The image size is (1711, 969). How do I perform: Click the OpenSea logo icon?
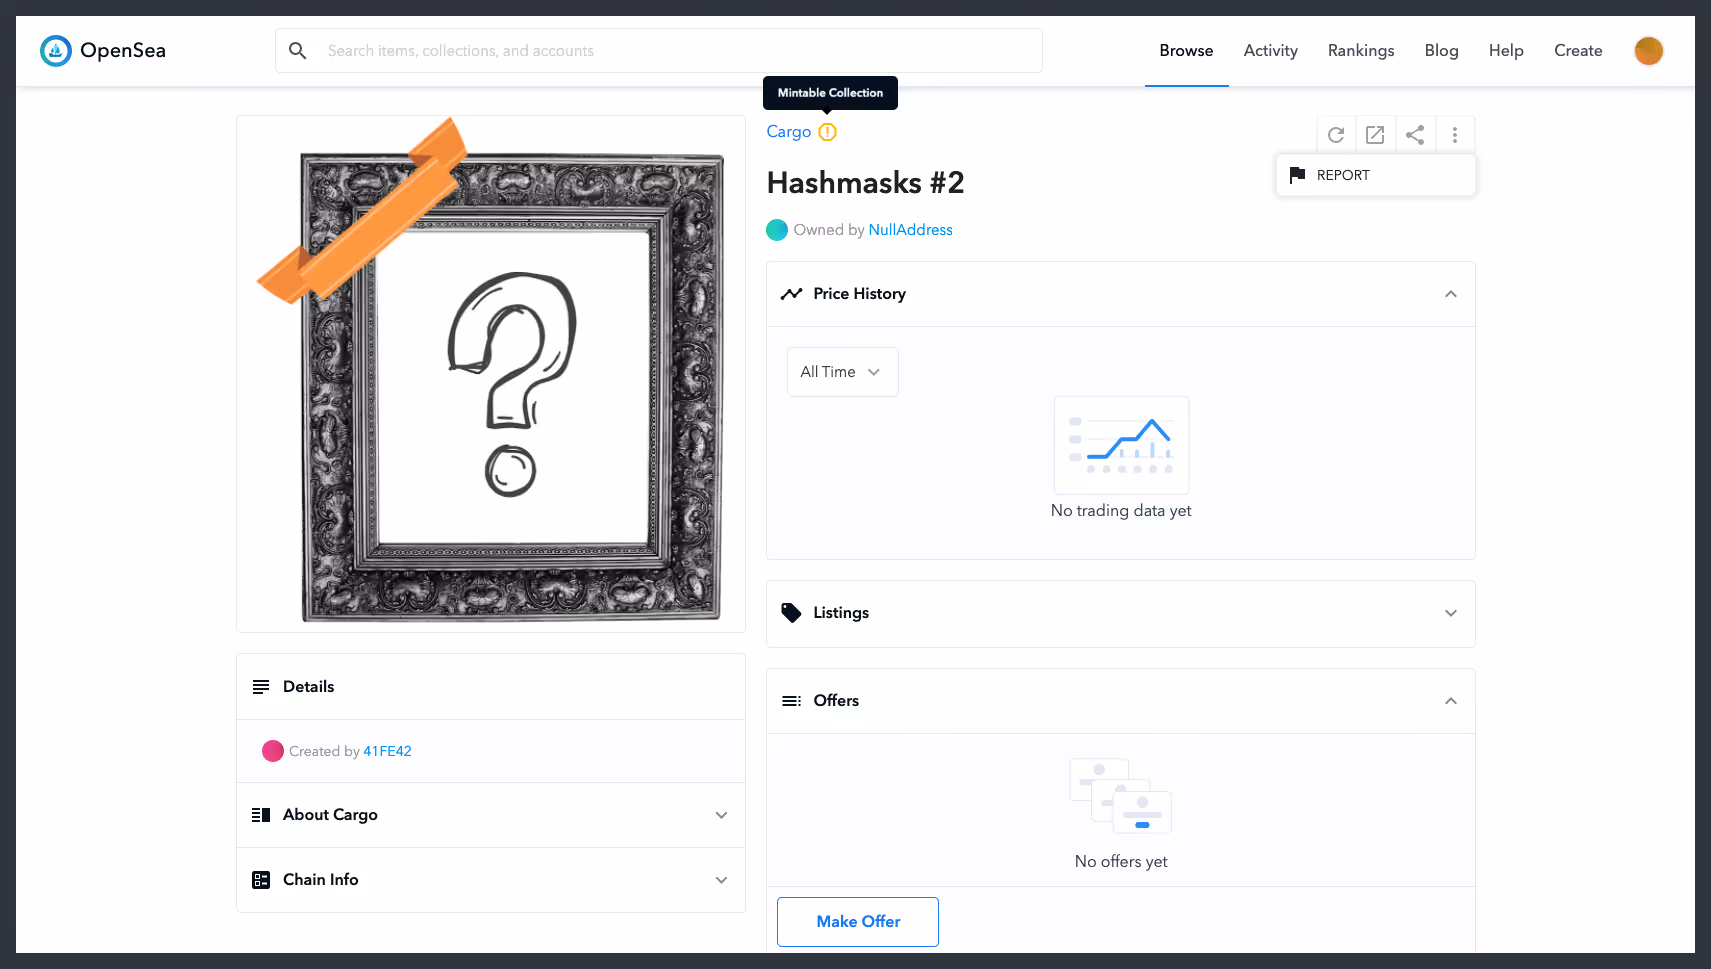click(56, 51)
